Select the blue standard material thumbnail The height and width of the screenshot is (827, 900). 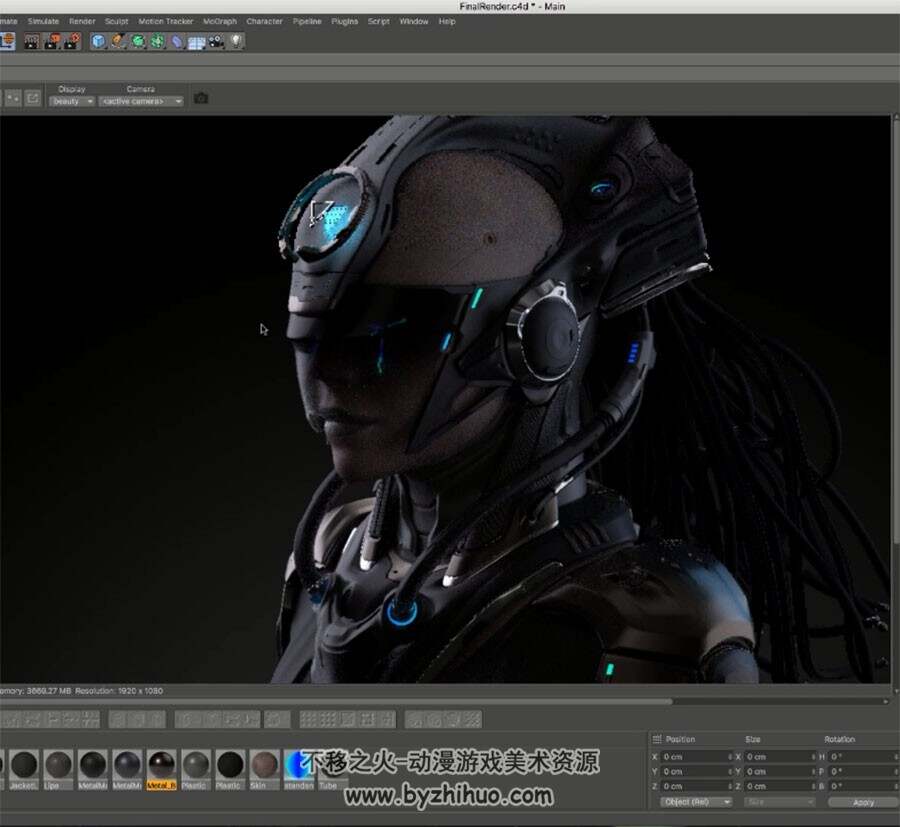(x=298, y=770)
